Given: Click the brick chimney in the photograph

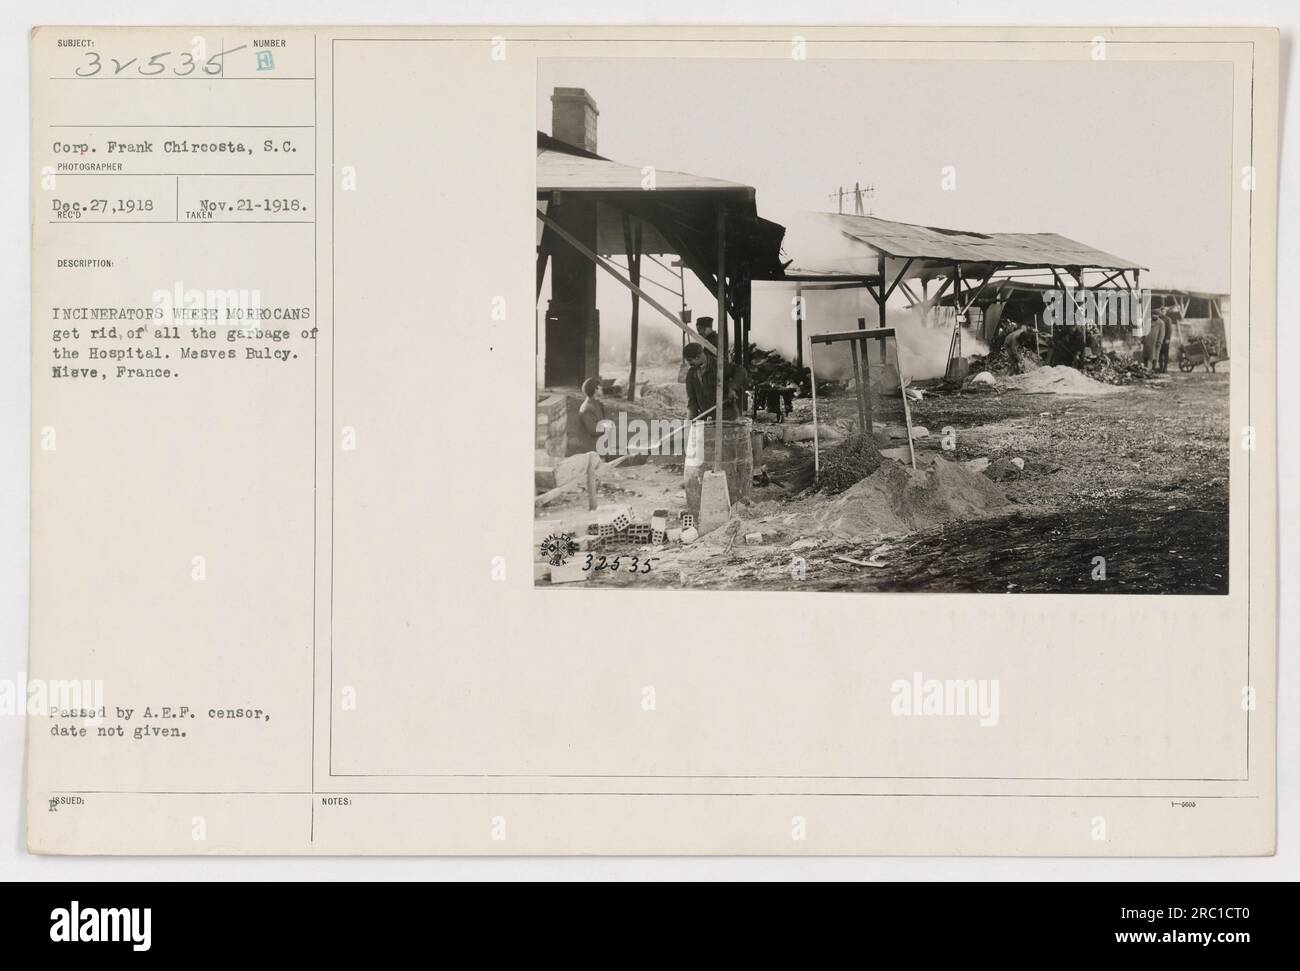Looking at the screenshot, I should pos(574,118).
